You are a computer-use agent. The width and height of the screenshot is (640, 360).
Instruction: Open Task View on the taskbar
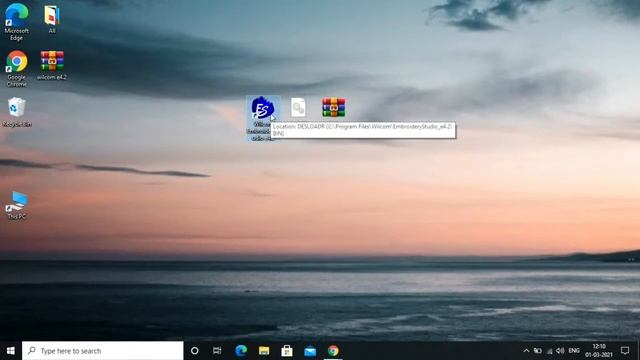(x=217, y=351)
